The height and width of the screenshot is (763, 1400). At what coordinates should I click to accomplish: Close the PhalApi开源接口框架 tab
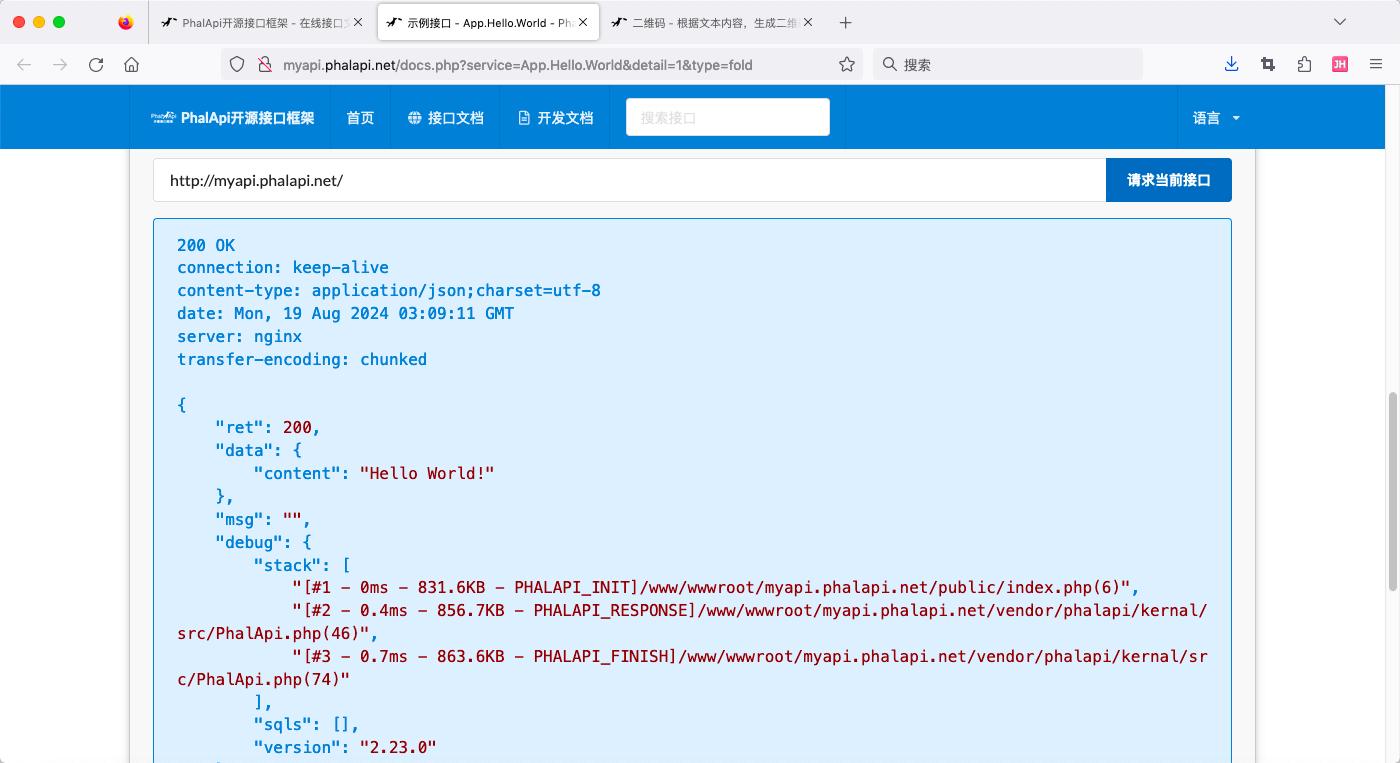pos(358,22)
